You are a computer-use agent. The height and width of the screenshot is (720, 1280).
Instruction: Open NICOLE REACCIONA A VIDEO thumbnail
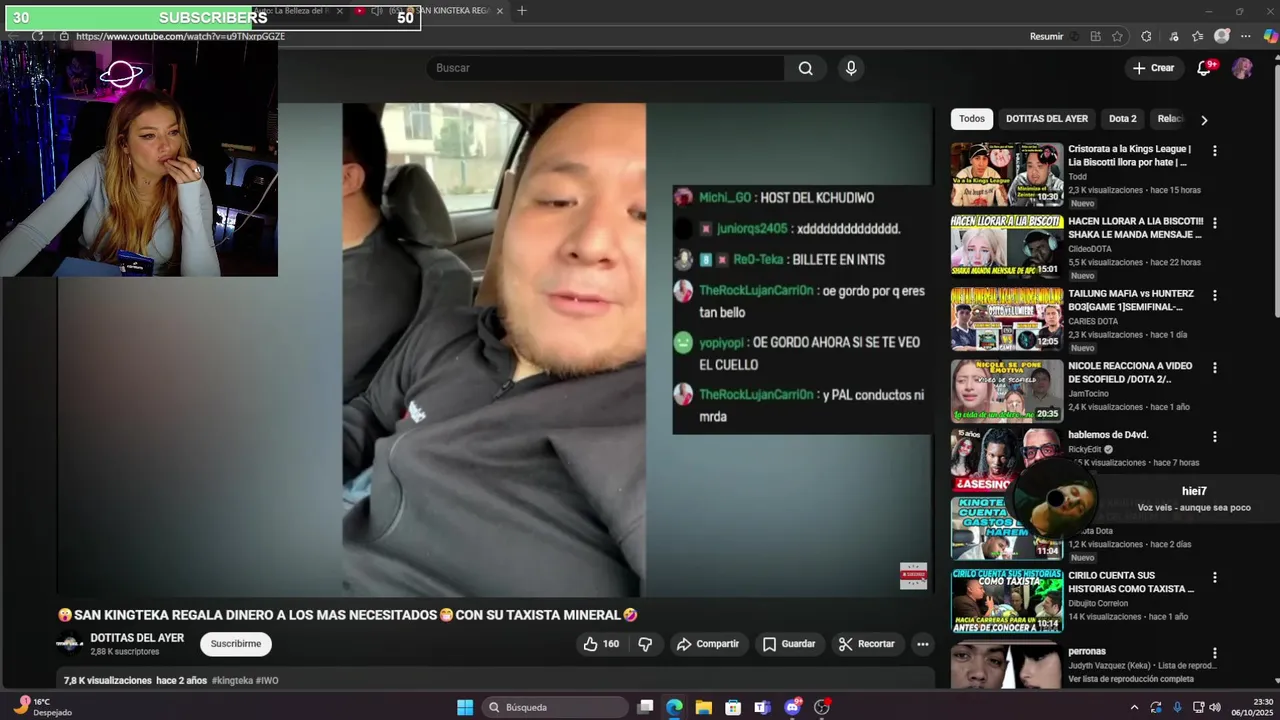(x=1006, y=391)
